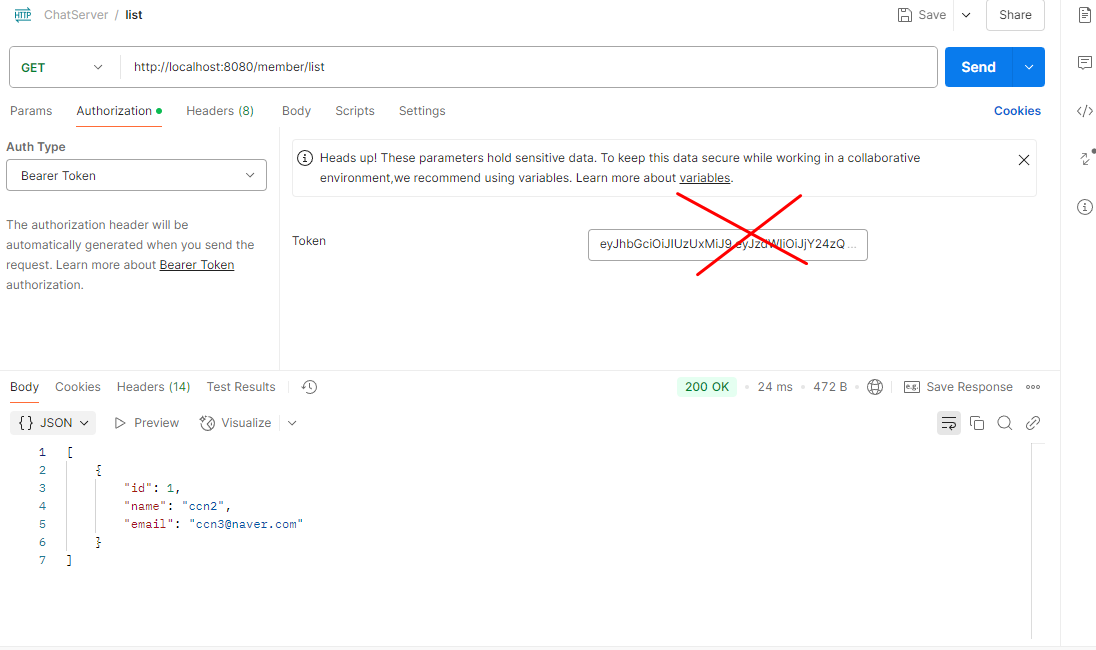1096x650 pixels.
Task: Follow the variables link in the notice
Action: click(x=705, y=178)
